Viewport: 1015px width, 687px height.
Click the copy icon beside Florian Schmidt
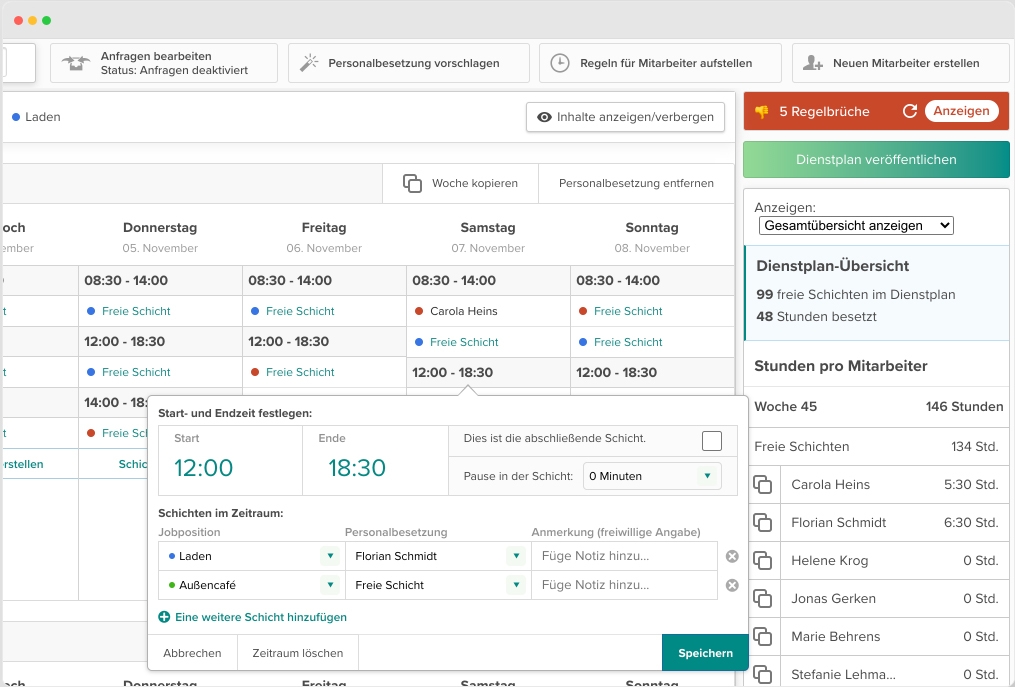pos(763,523)
